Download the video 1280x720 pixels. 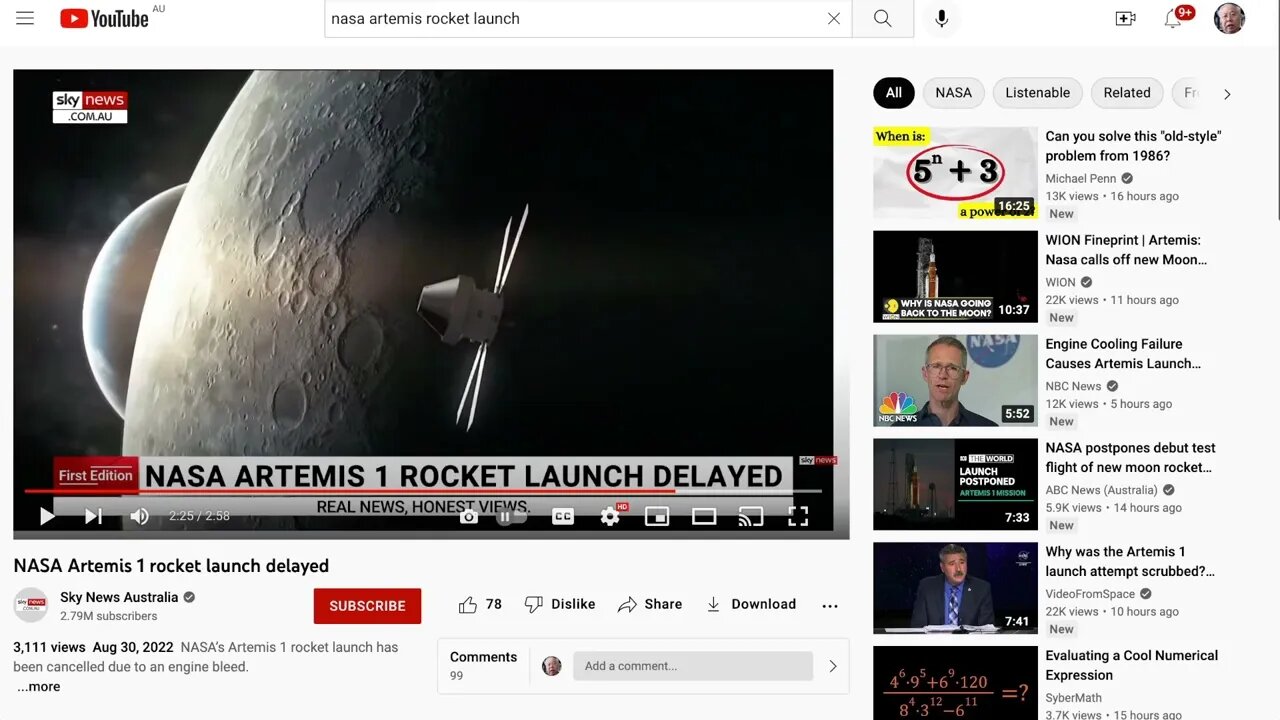(x=751, y=605)
